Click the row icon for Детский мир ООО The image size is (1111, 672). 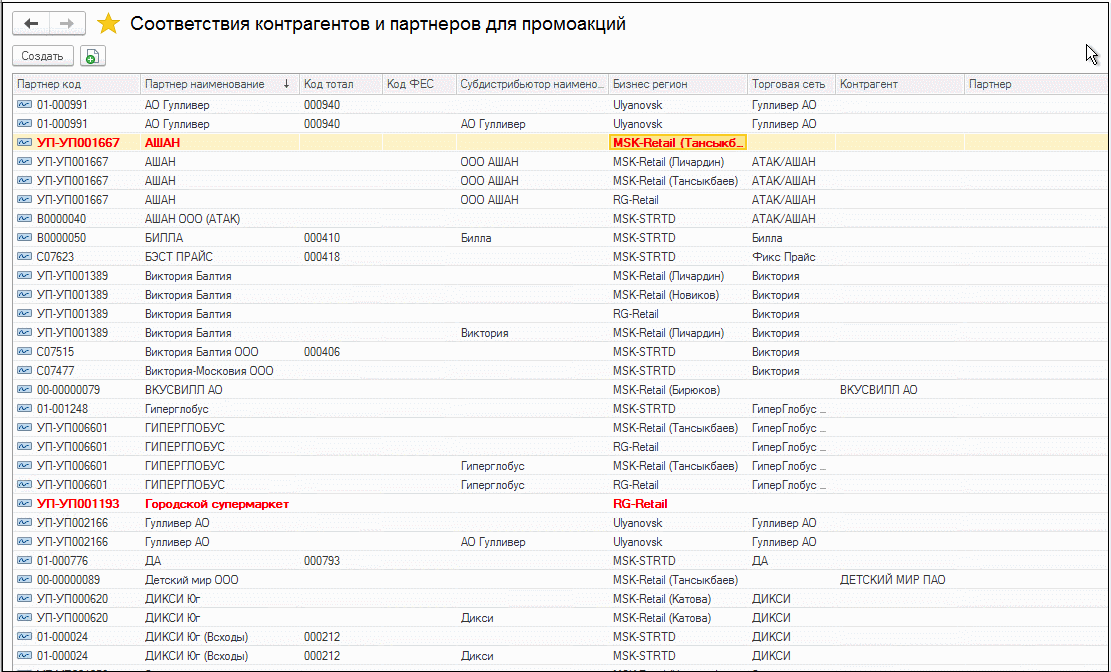coord(25,580)
